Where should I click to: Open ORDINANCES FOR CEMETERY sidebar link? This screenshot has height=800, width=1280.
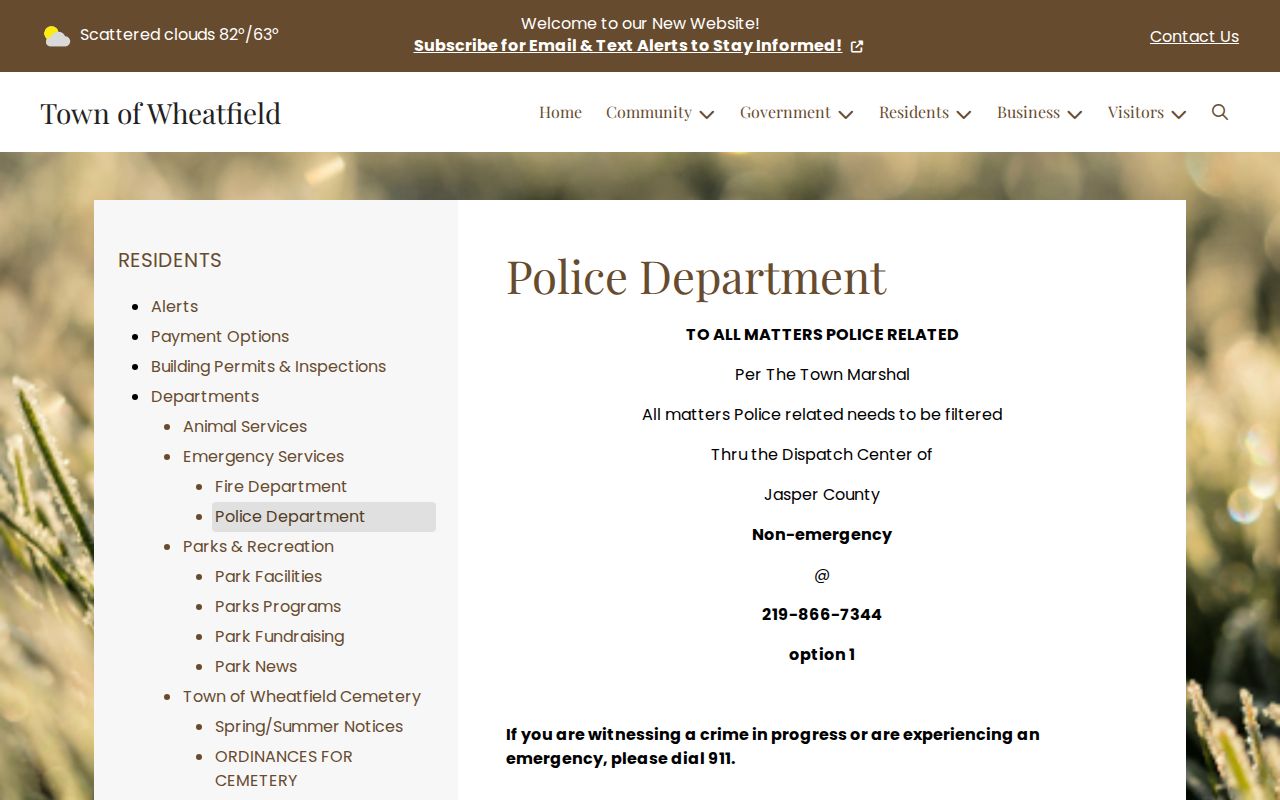(284, 768)
